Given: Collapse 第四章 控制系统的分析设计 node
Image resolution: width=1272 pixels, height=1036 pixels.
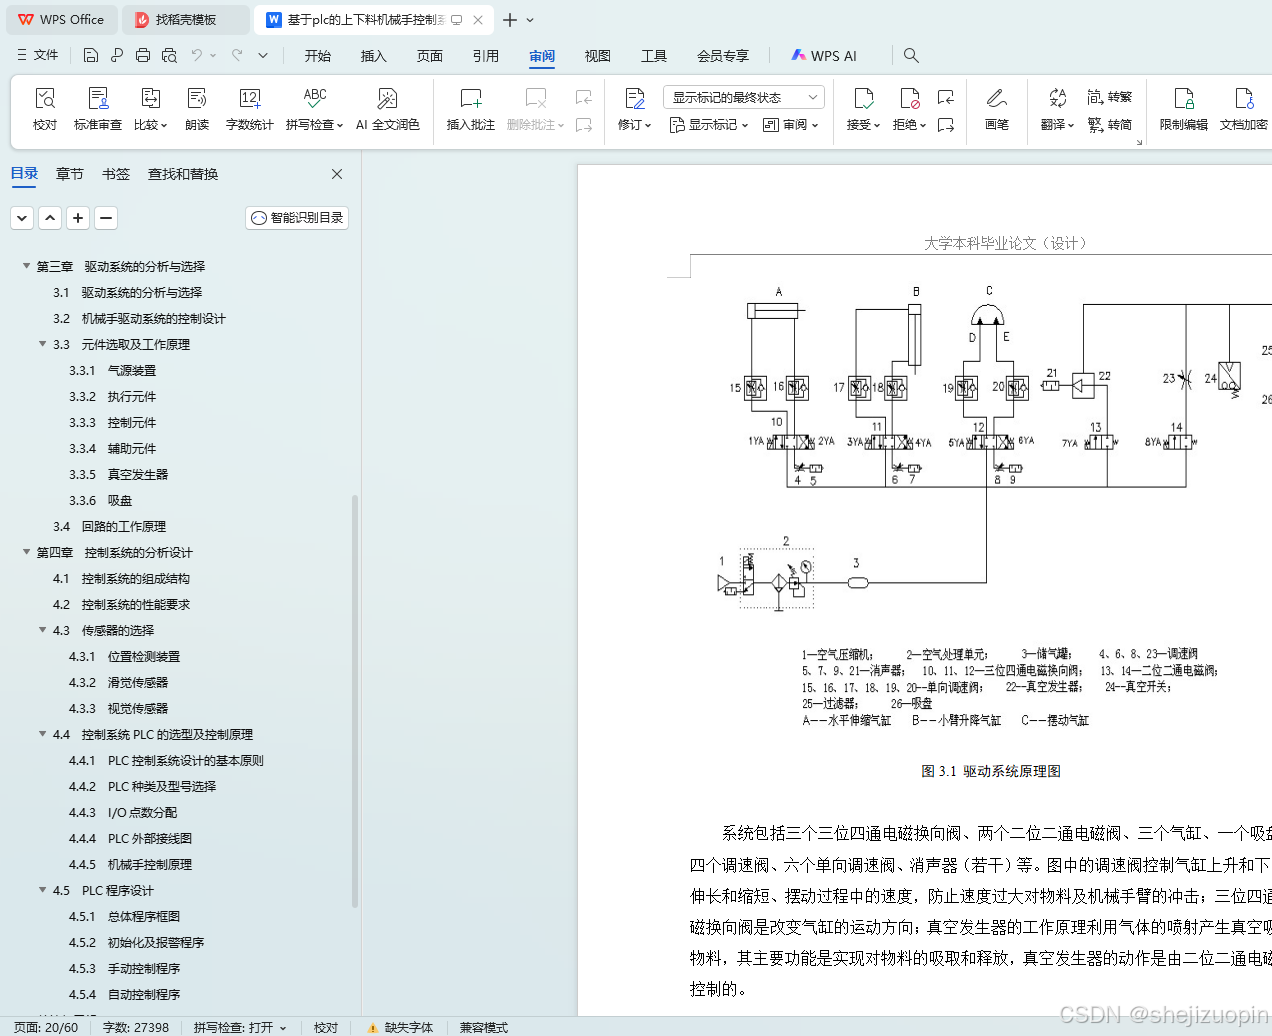Looking at the screenshot, I should (x=26, y=552).
